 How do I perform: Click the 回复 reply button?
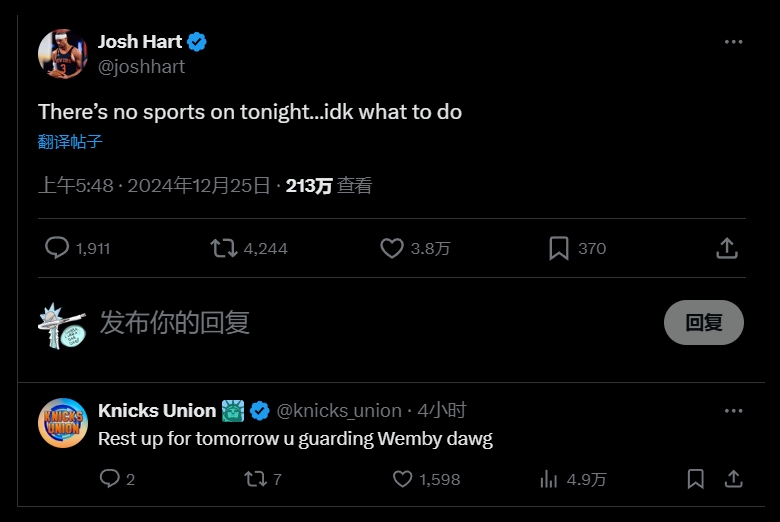point(703,322)
